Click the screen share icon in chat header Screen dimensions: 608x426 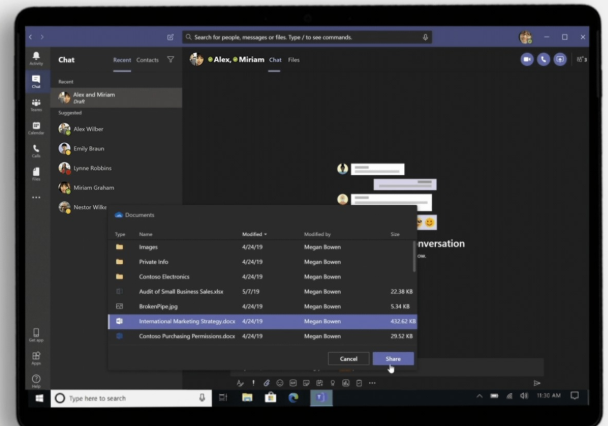560,59
